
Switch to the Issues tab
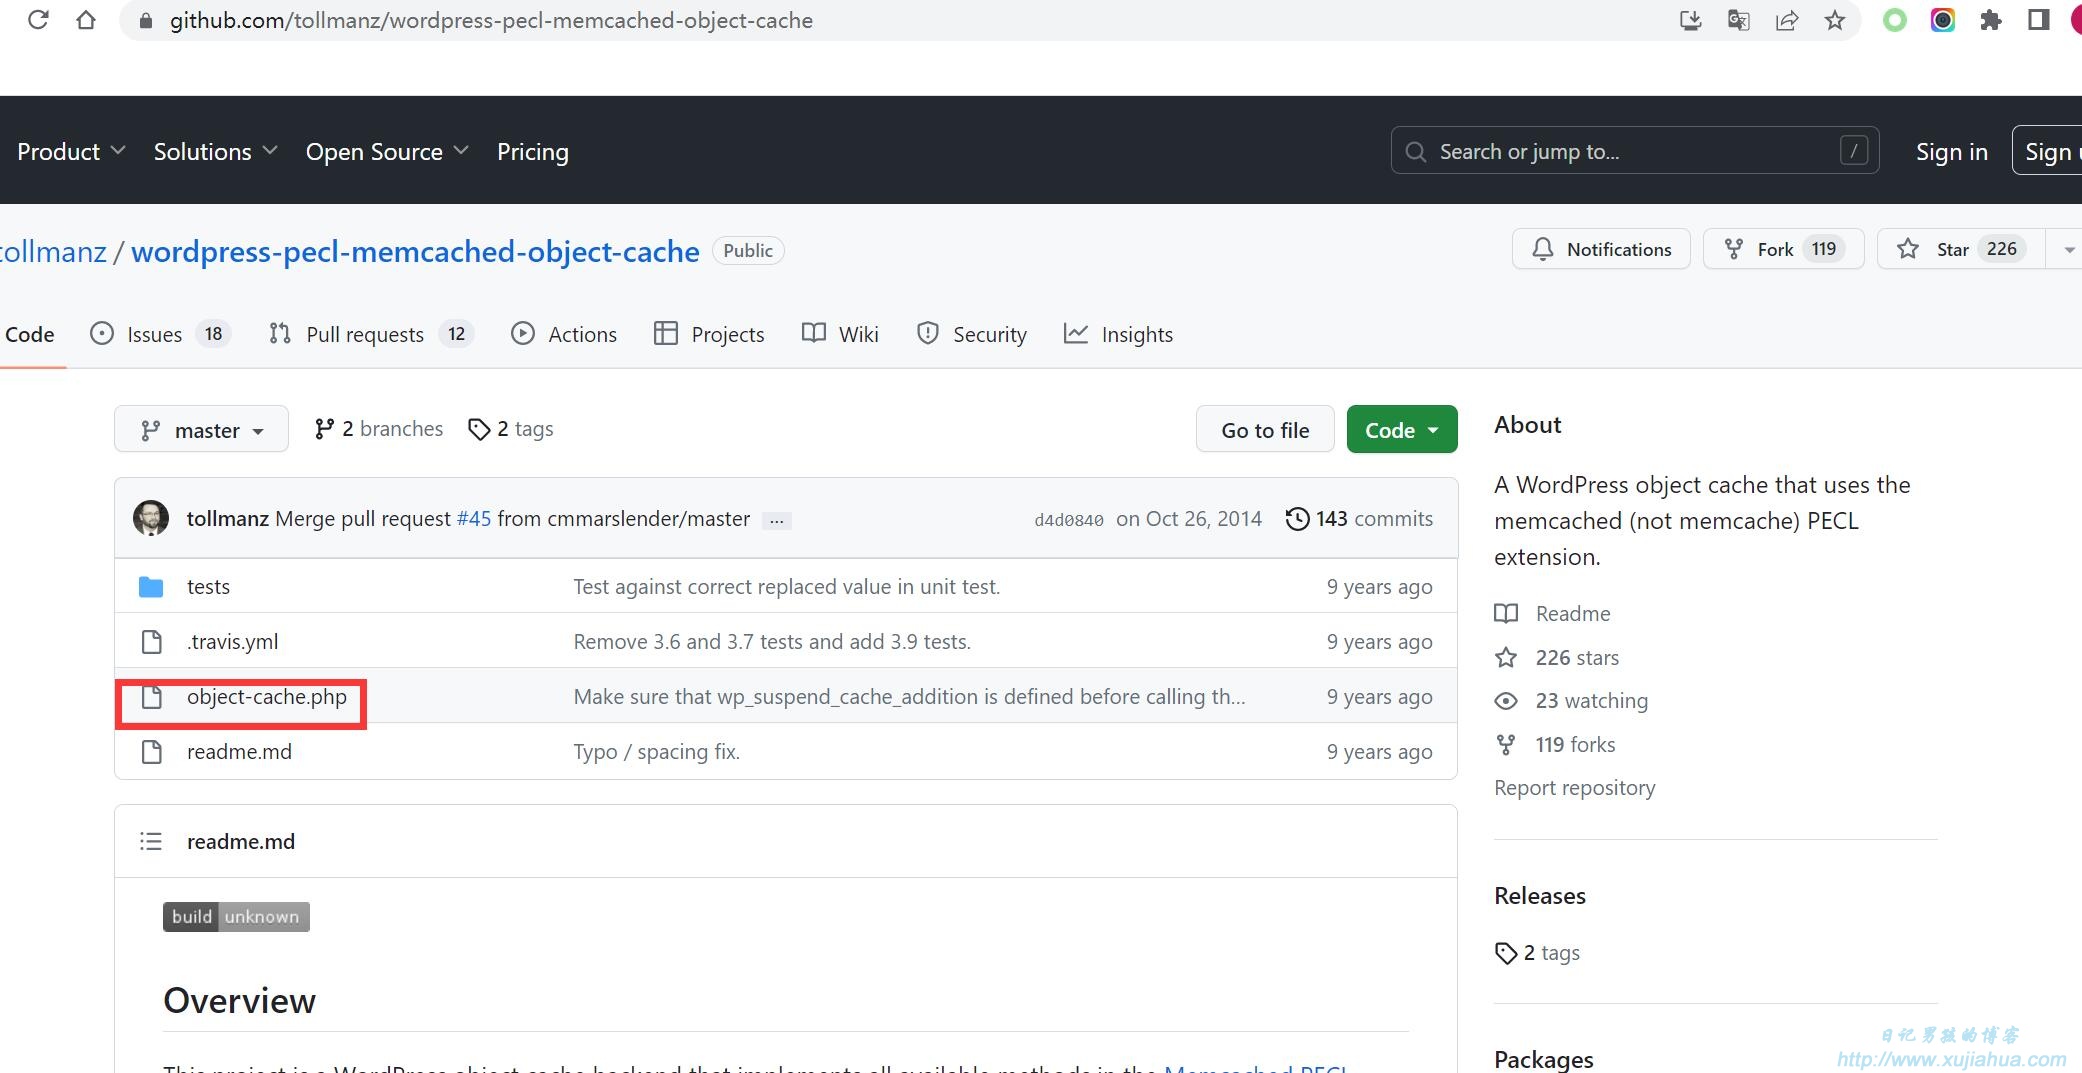coord(160,334)
